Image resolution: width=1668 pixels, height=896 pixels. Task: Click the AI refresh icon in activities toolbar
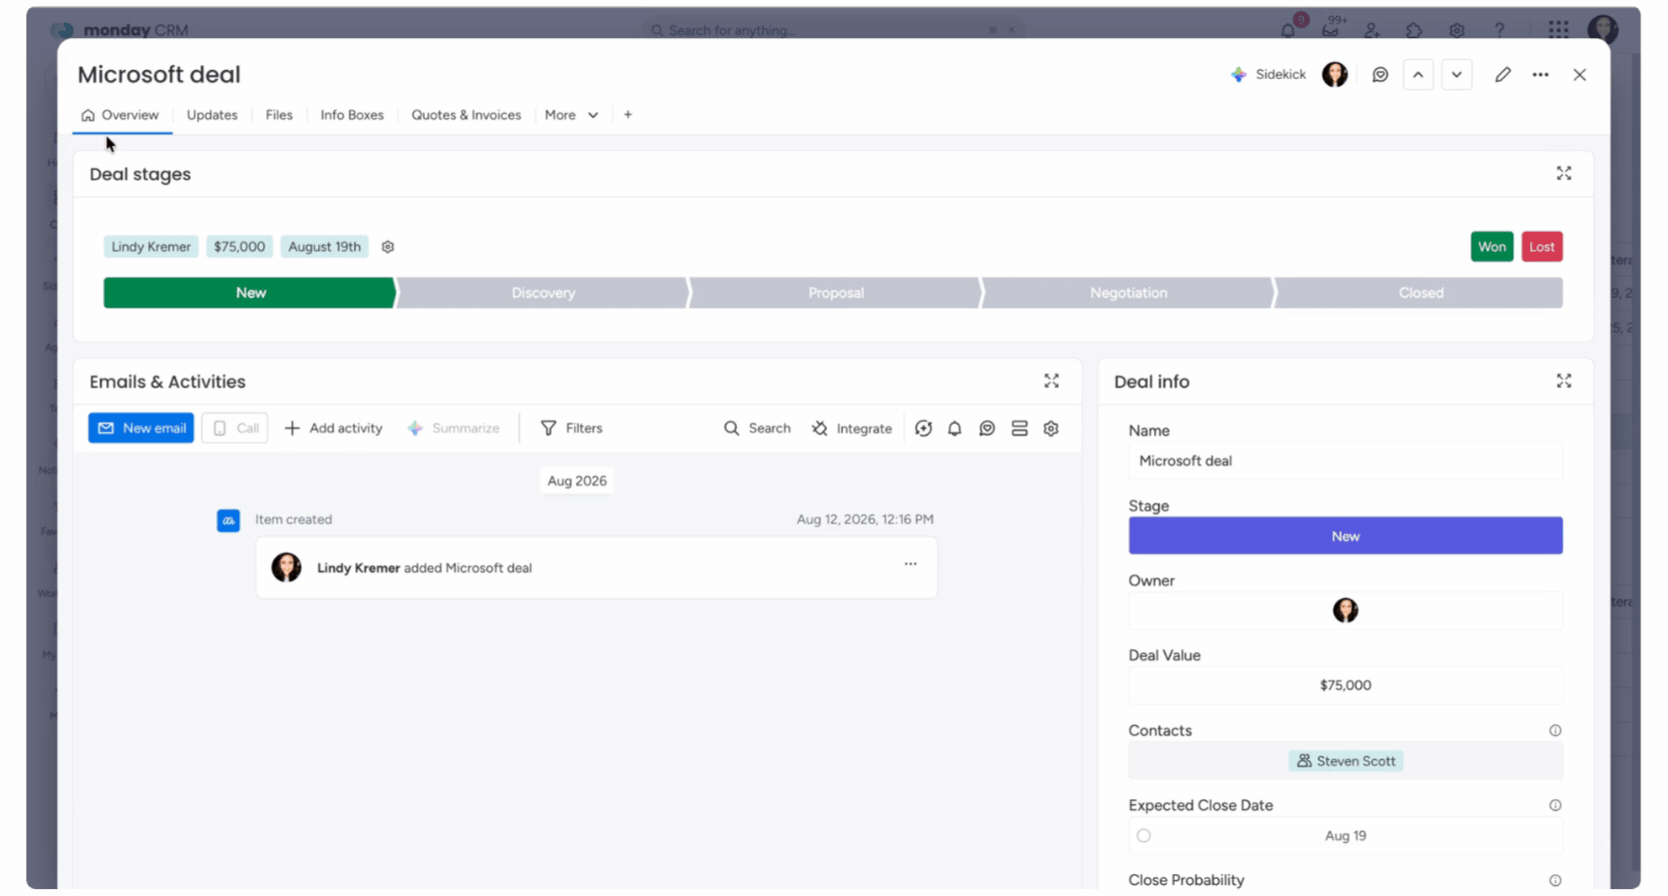tap(923, 428)
